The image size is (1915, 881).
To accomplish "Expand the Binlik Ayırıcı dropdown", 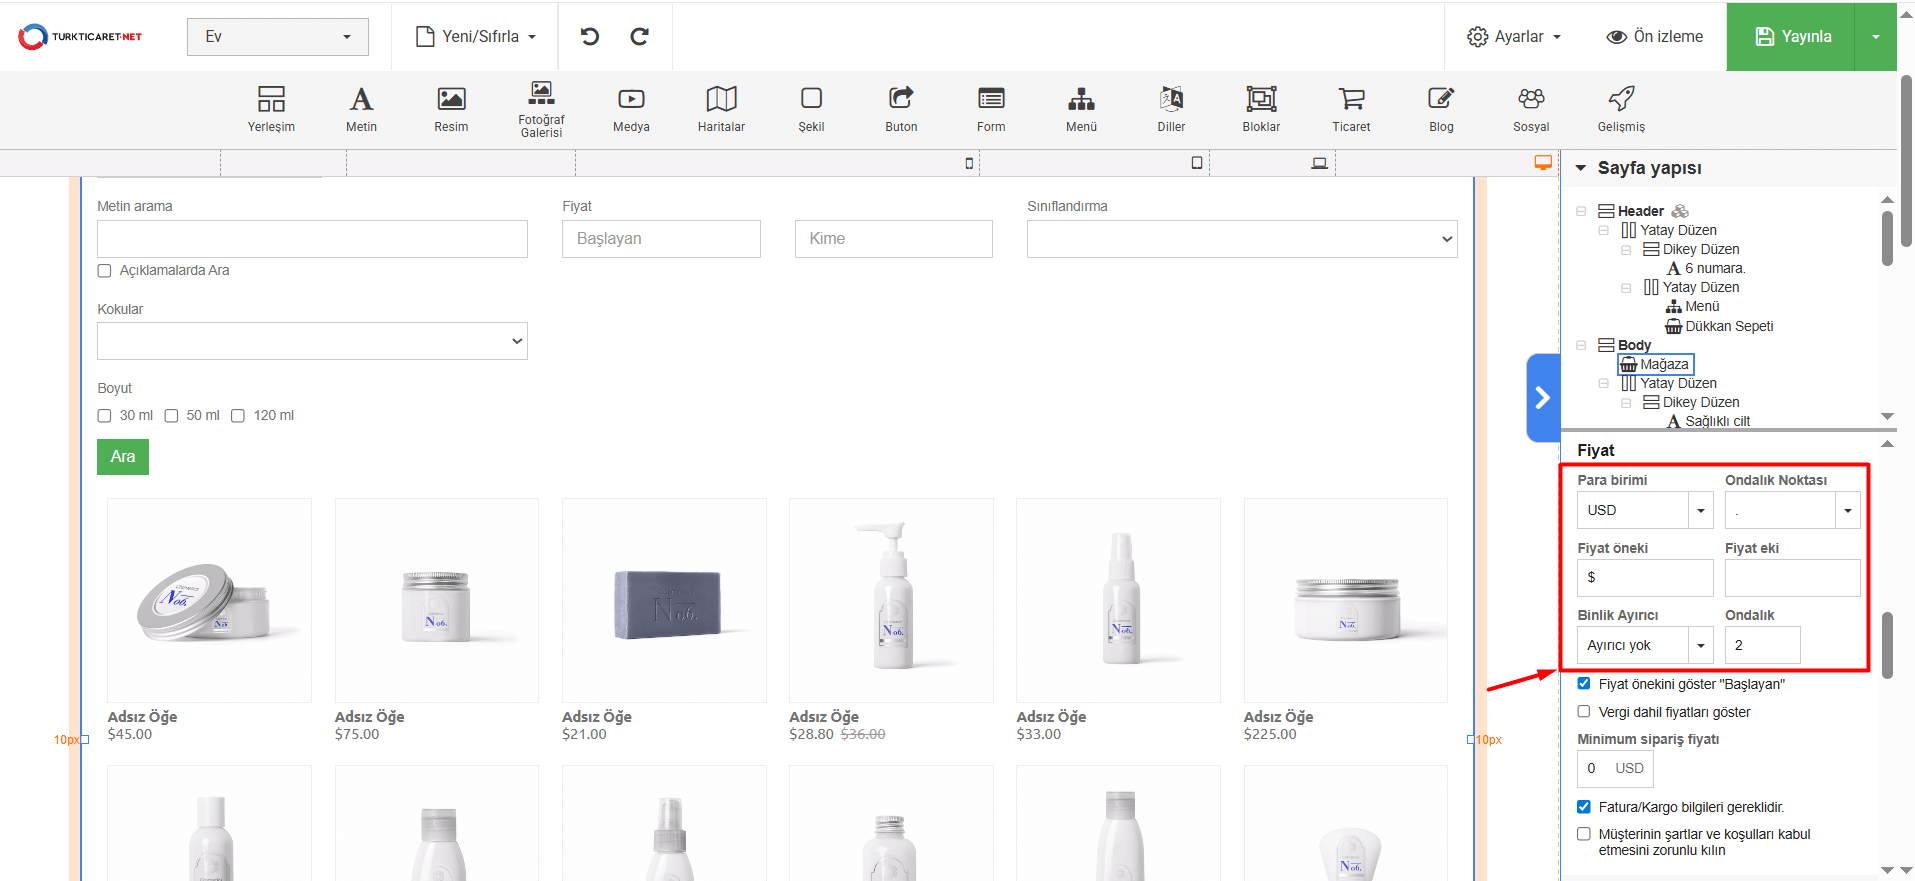I will tap(1645, 645).
